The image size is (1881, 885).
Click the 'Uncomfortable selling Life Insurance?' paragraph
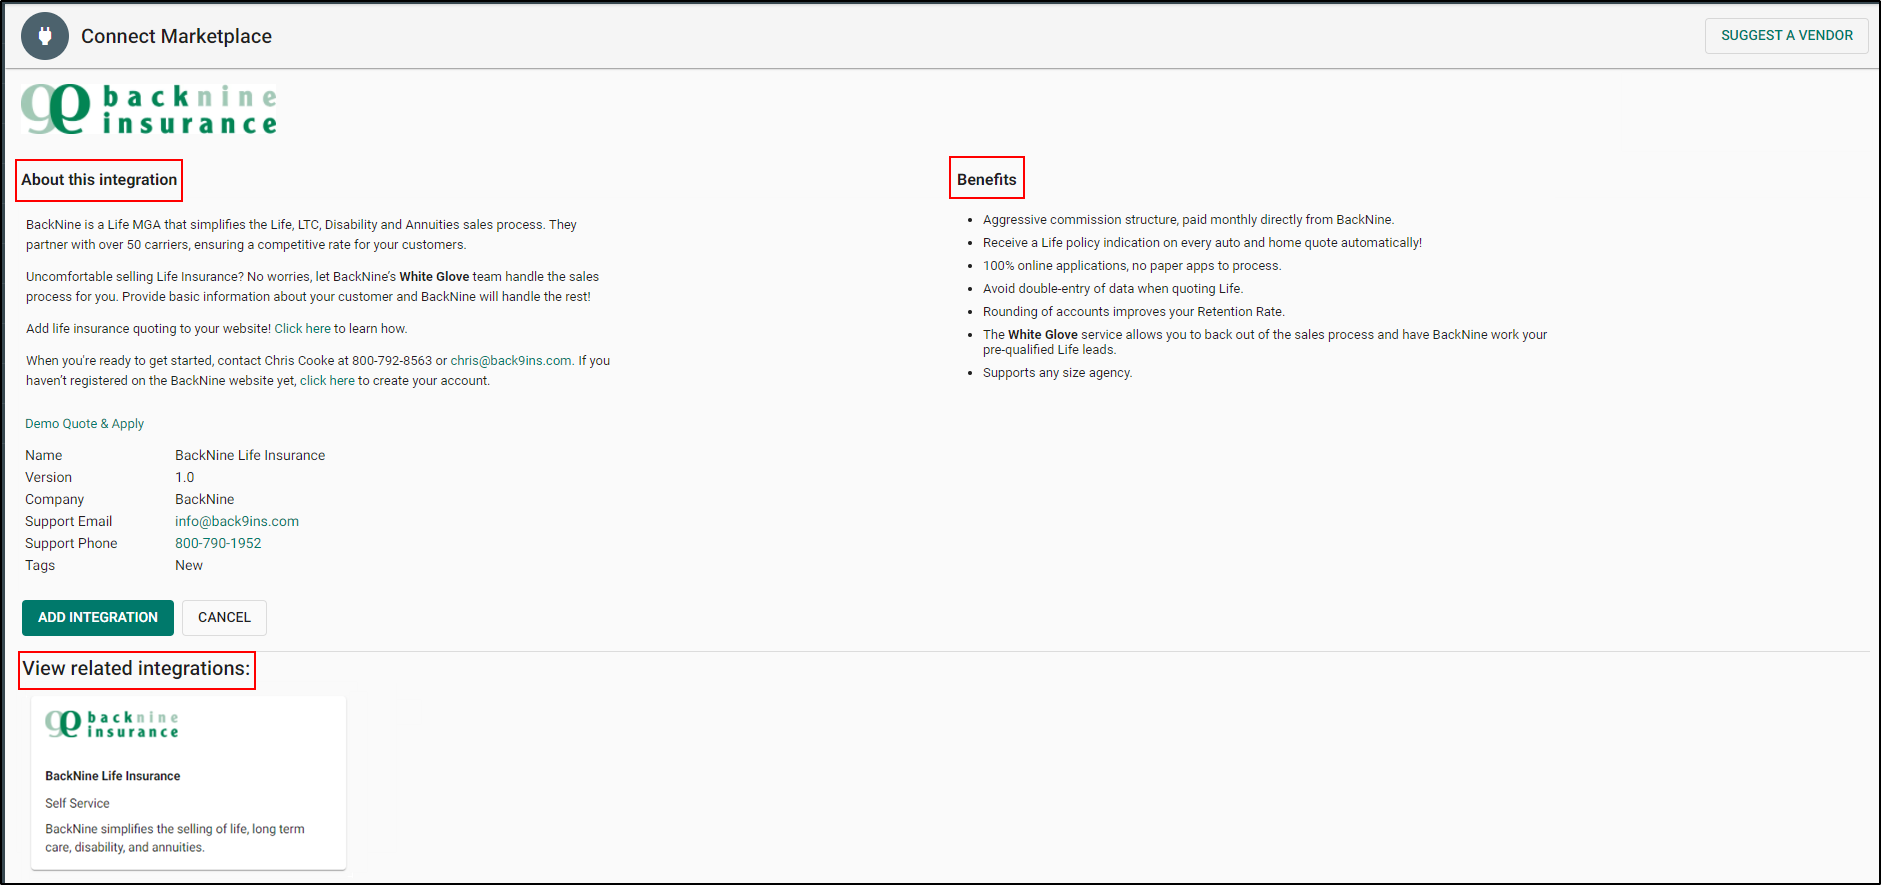[x=312, y=287]
